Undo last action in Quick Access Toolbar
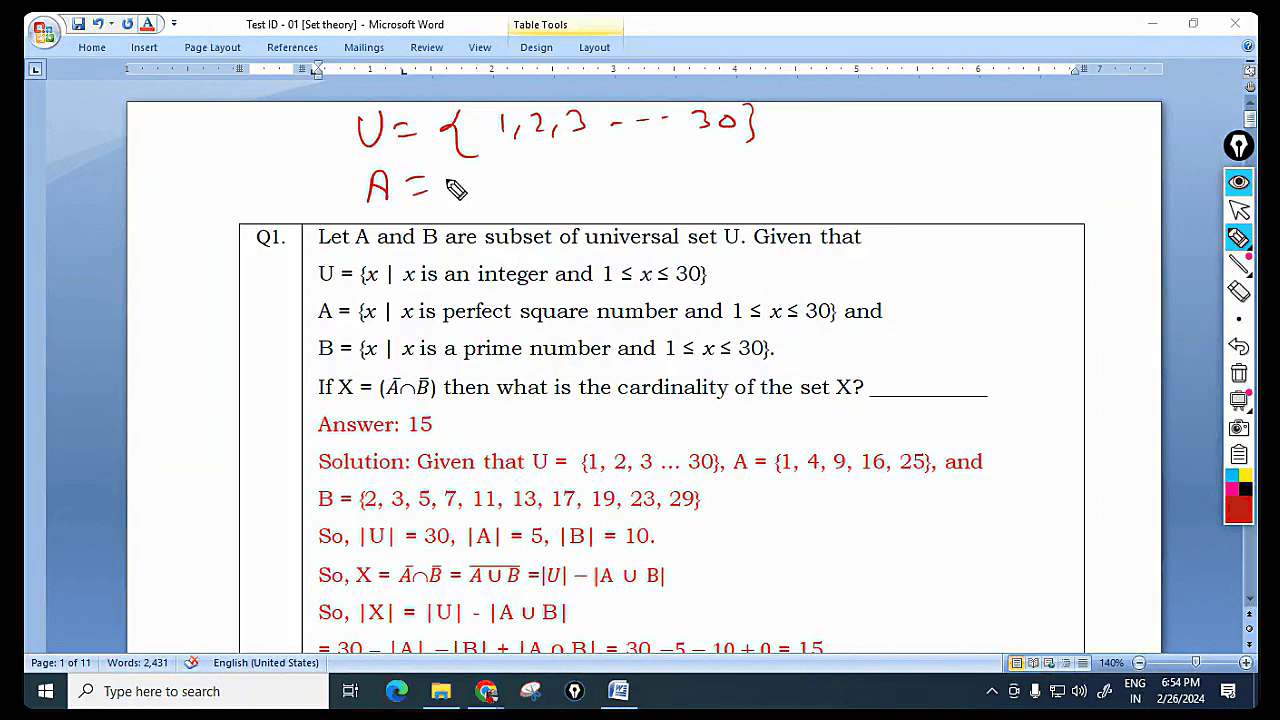 [x=97, y=24]
